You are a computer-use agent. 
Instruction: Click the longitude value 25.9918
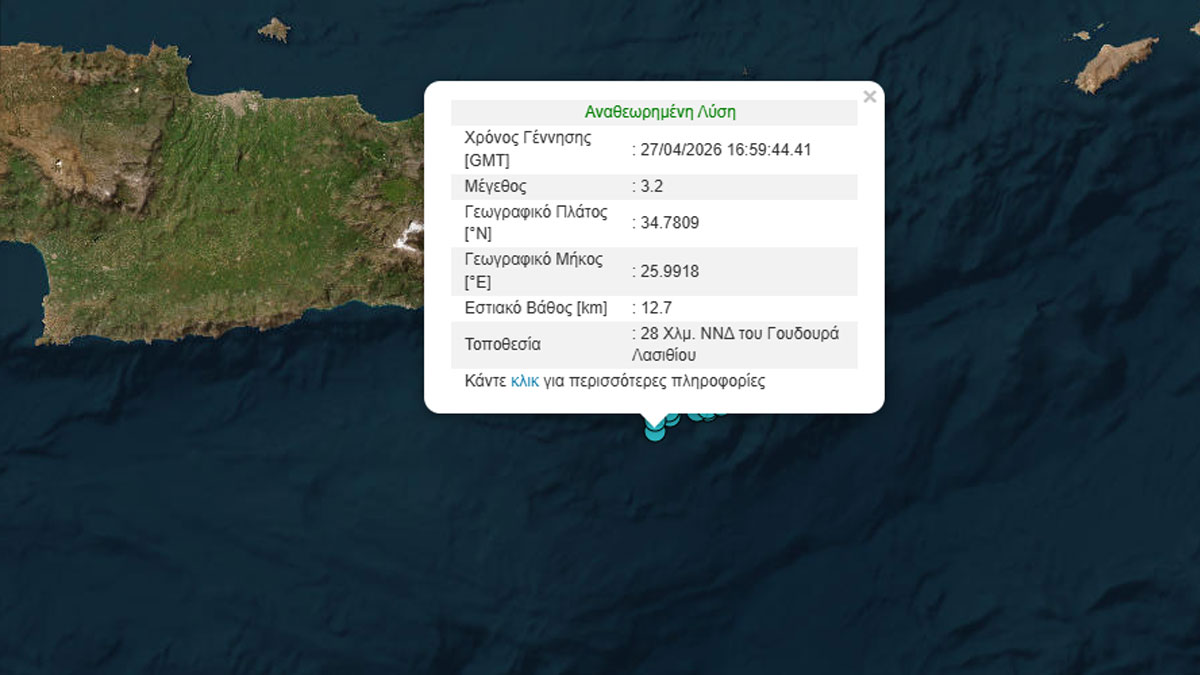tap(669, 271)
